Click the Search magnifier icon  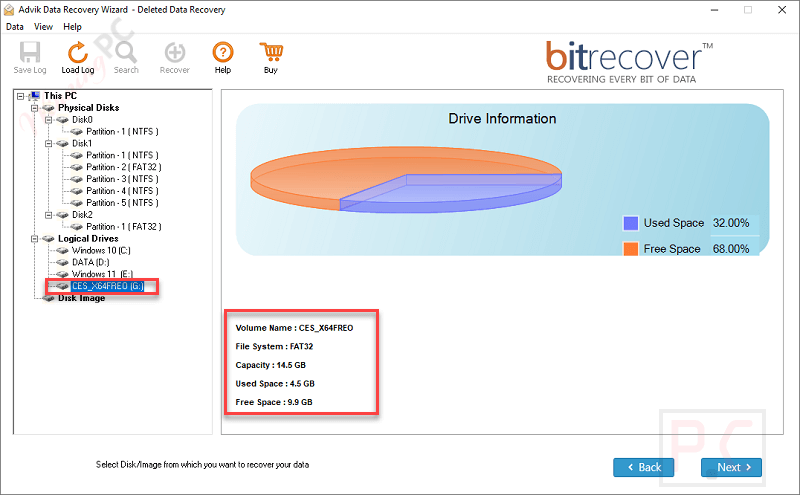coord(126,52)
